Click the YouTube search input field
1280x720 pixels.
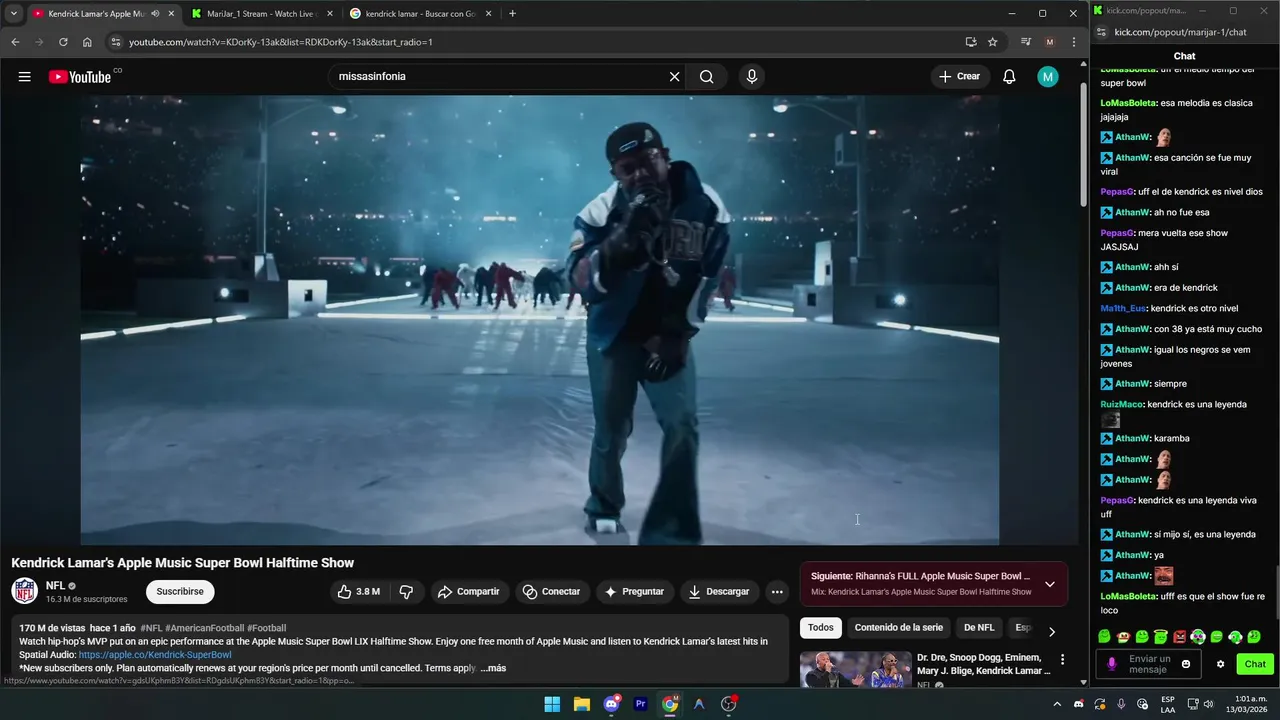(500, 77)
